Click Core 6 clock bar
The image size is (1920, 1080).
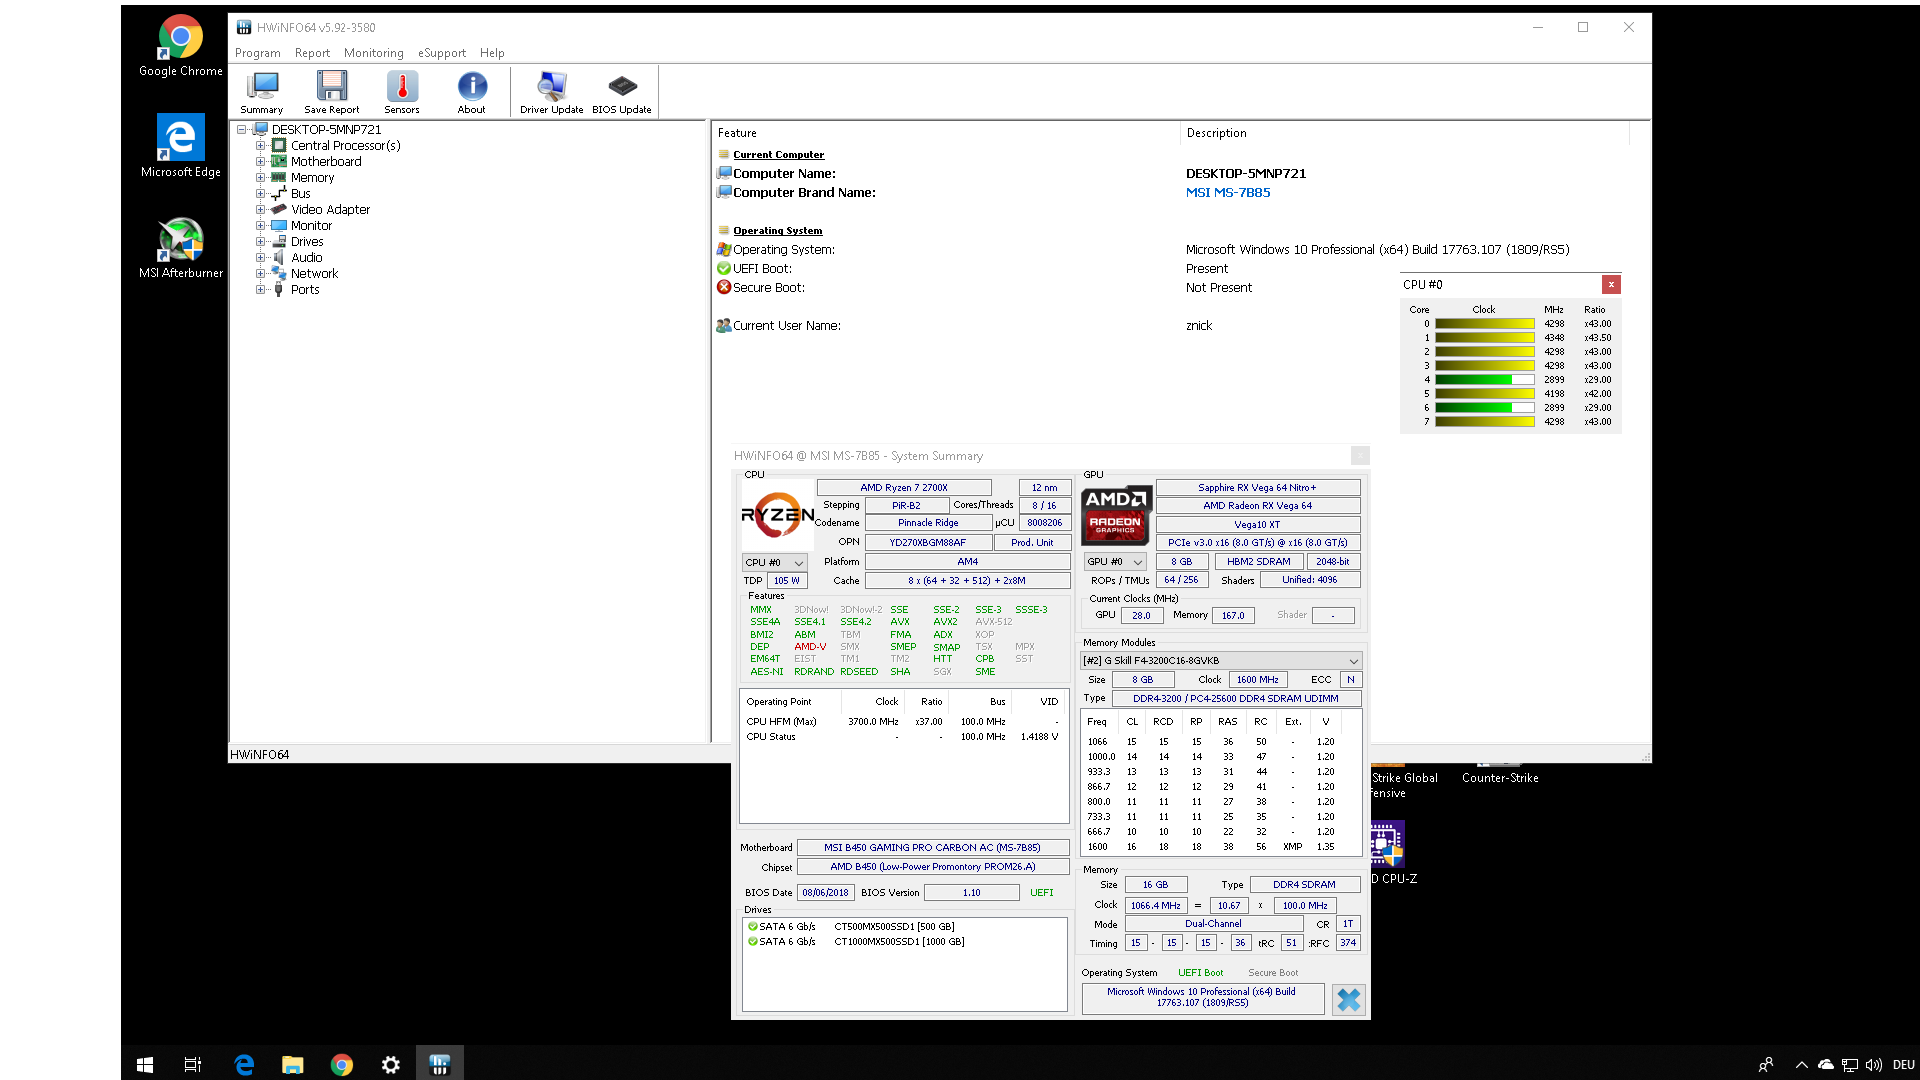(1484, 408)
